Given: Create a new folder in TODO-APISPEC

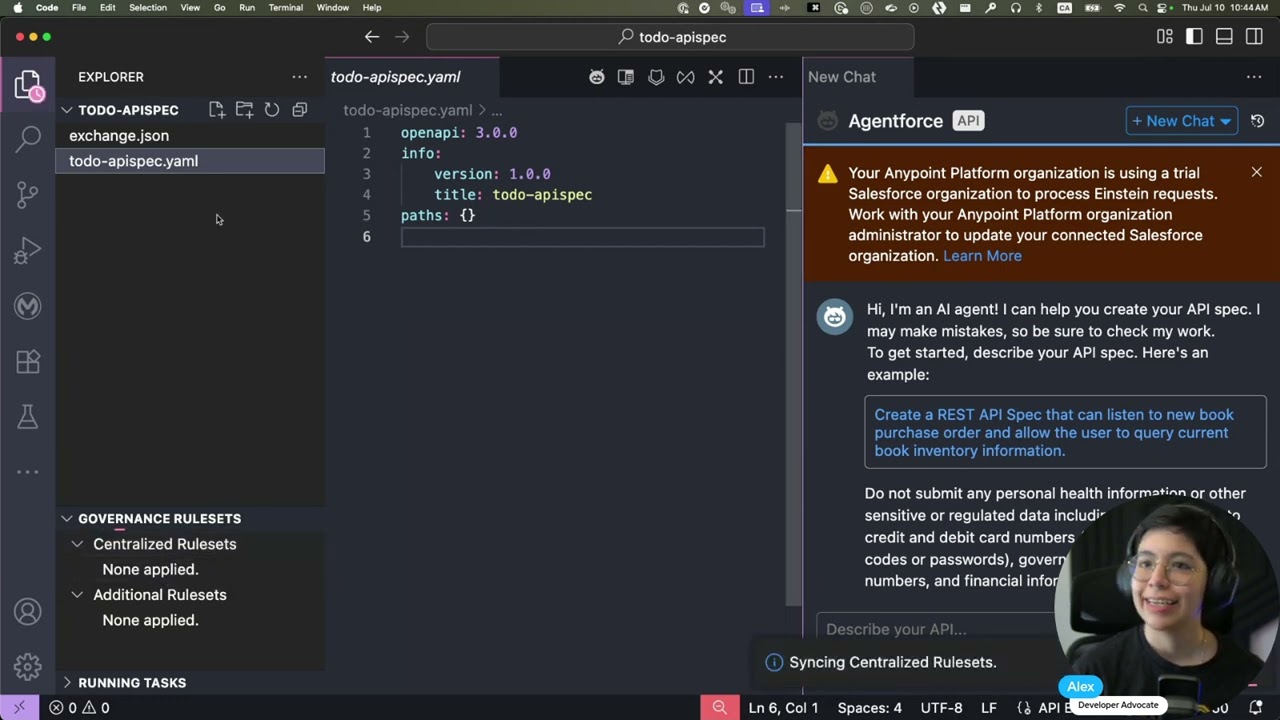Looking at the screenshot, I should (244, 110).
